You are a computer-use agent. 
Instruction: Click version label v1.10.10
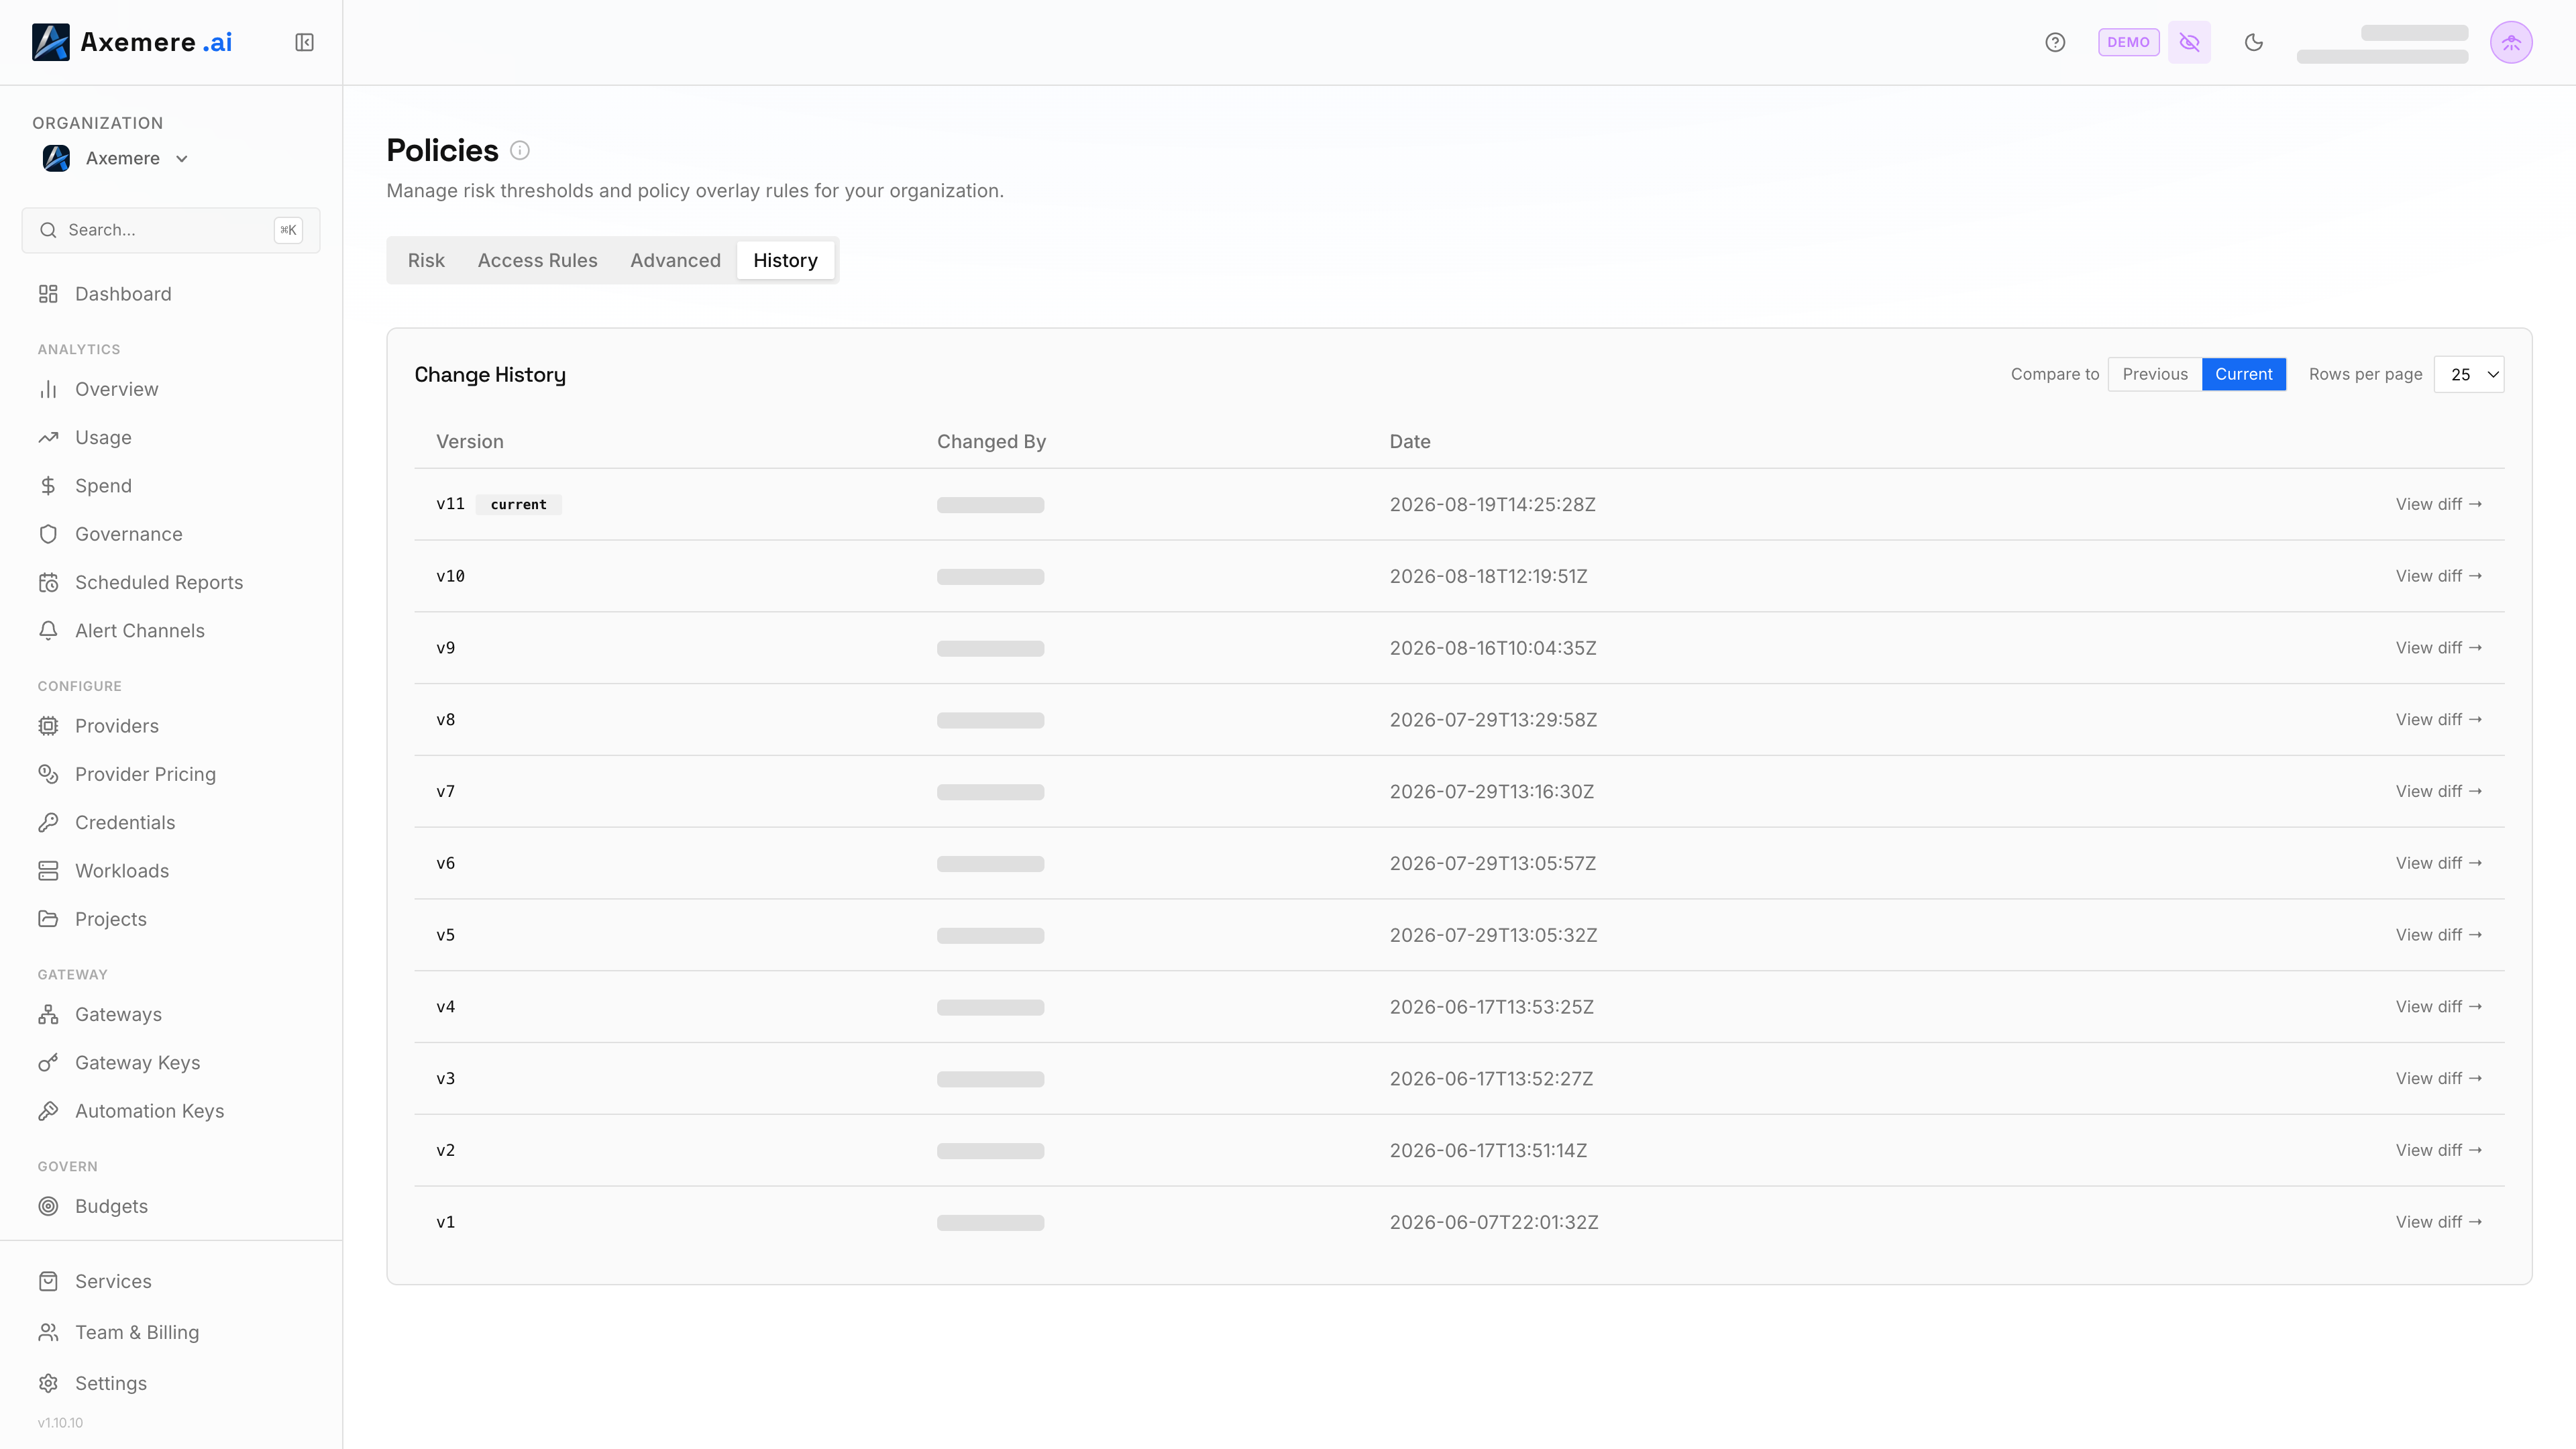(x=60, y=1422)
